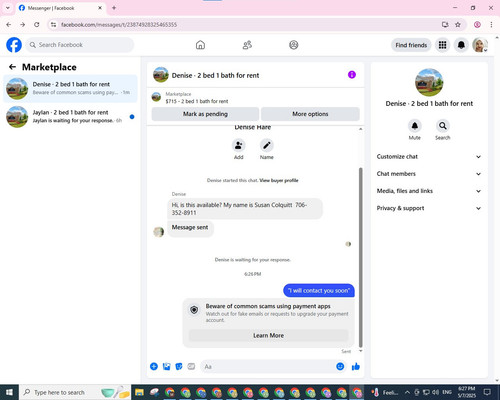The image size is (500, 400).
Task: Open Chrome's three-dot menu
Action: (x=491, y=24)
